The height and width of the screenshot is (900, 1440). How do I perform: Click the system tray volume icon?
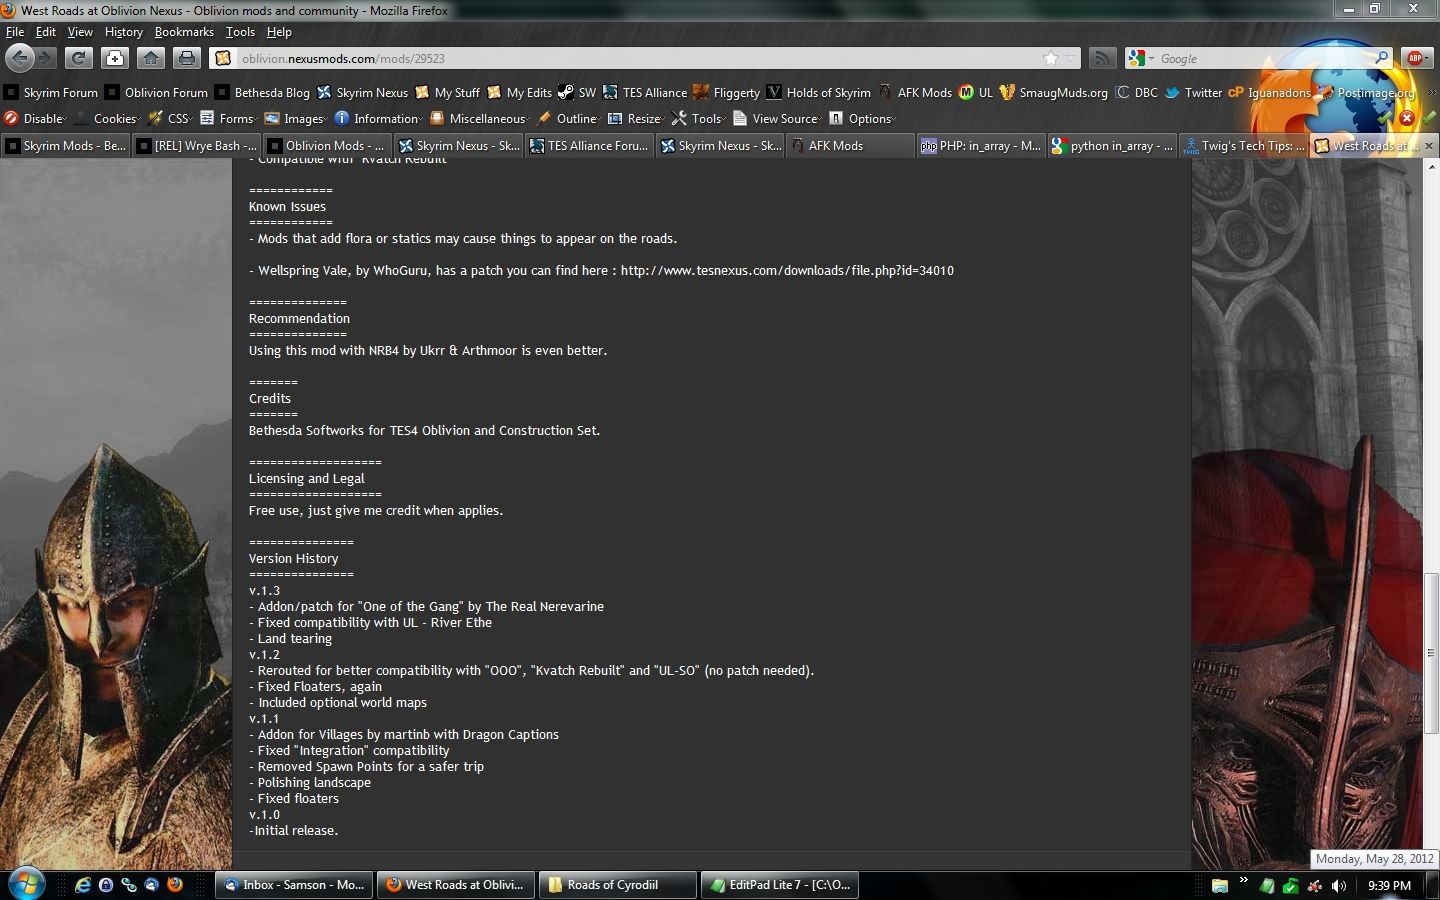(1338, 885)
